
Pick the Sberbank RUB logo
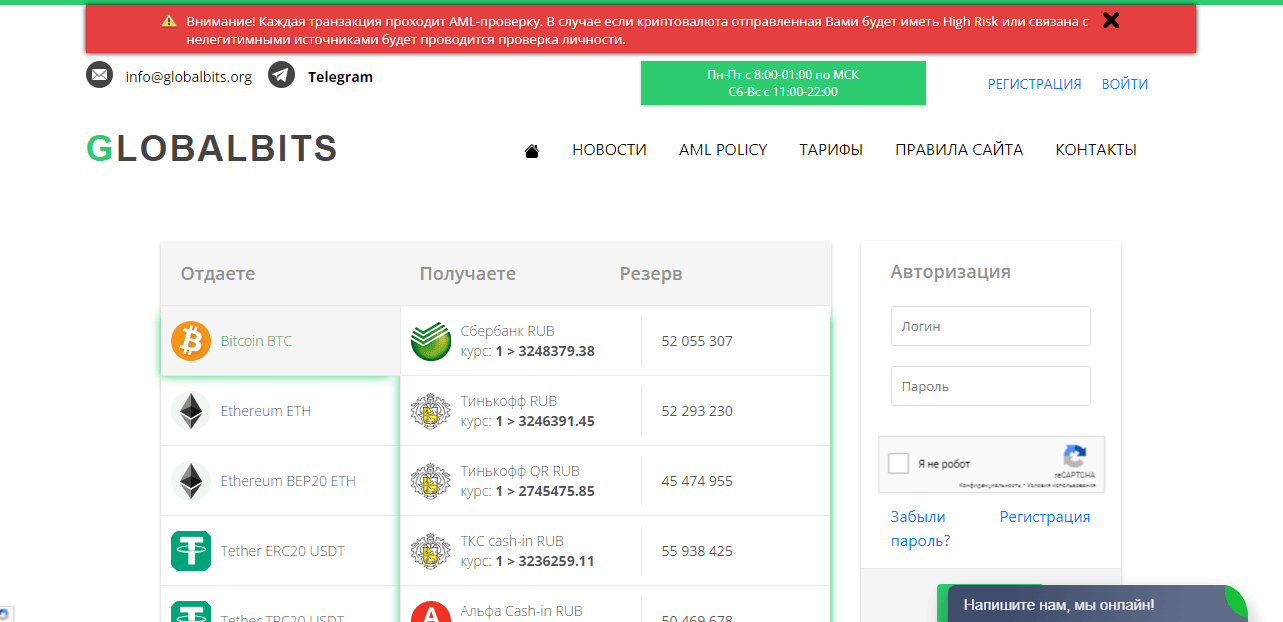(x=431, y=341)
